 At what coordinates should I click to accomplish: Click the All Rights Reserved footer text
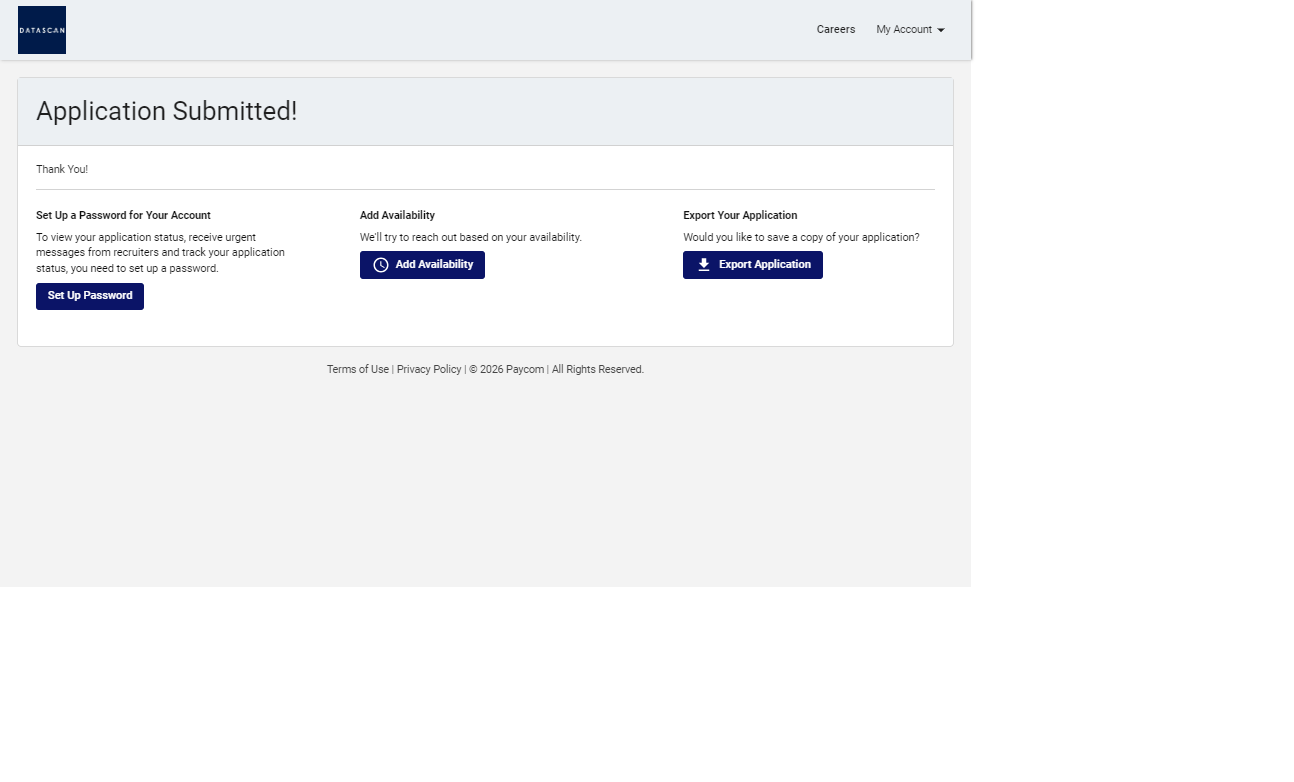tap(598, 370)
